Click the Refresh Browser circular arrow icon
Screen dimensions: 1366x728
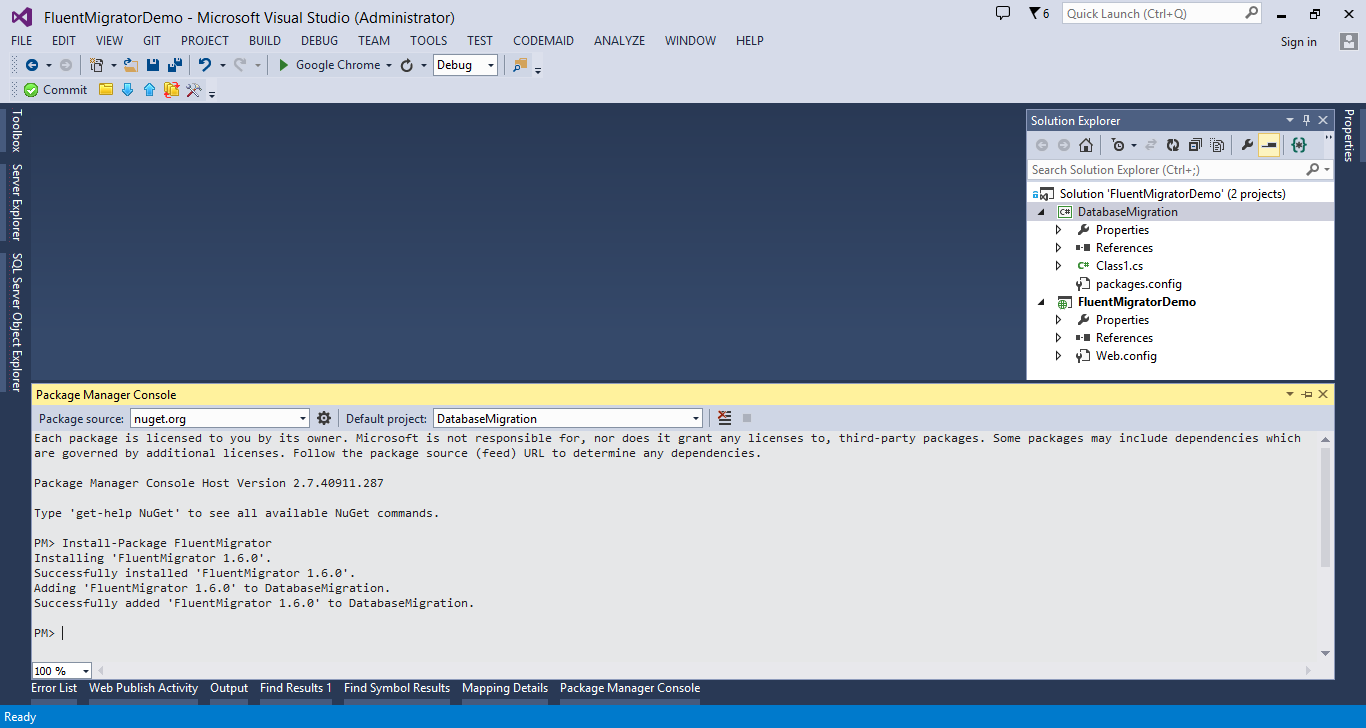point(407,65)
